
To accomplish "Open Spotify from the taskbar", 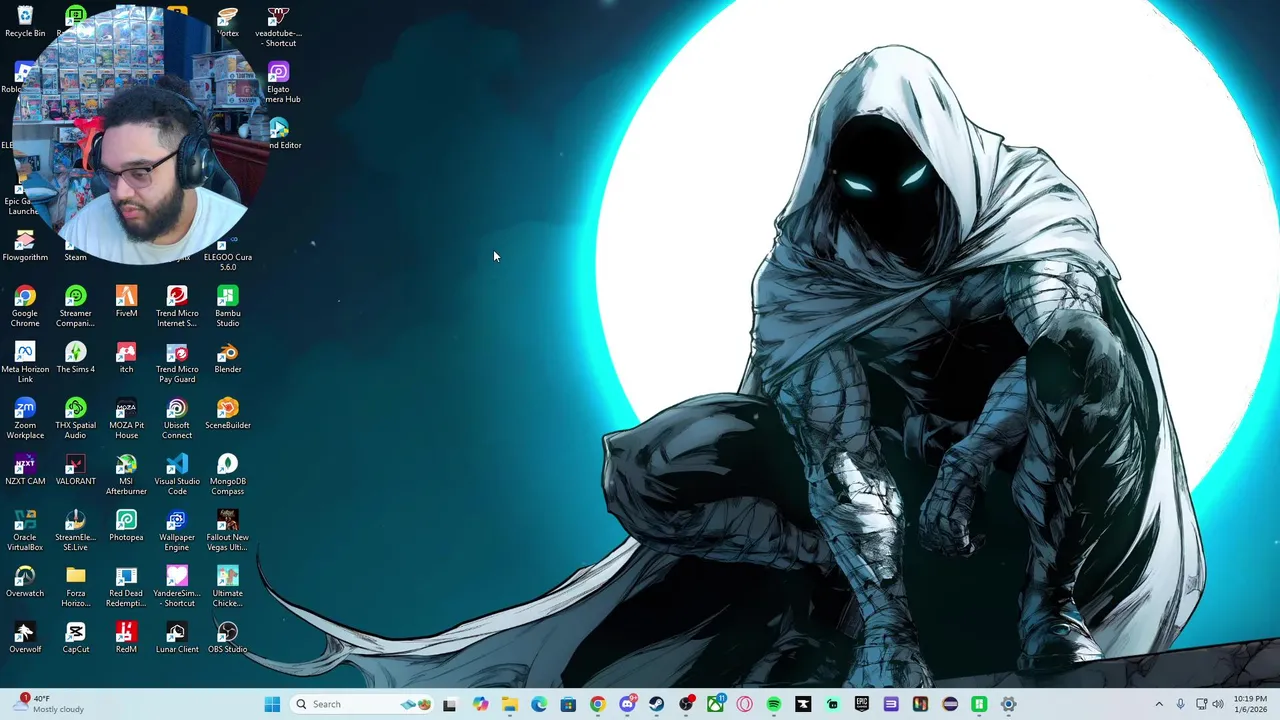I will pyautogui.click(x=774, y=704).
